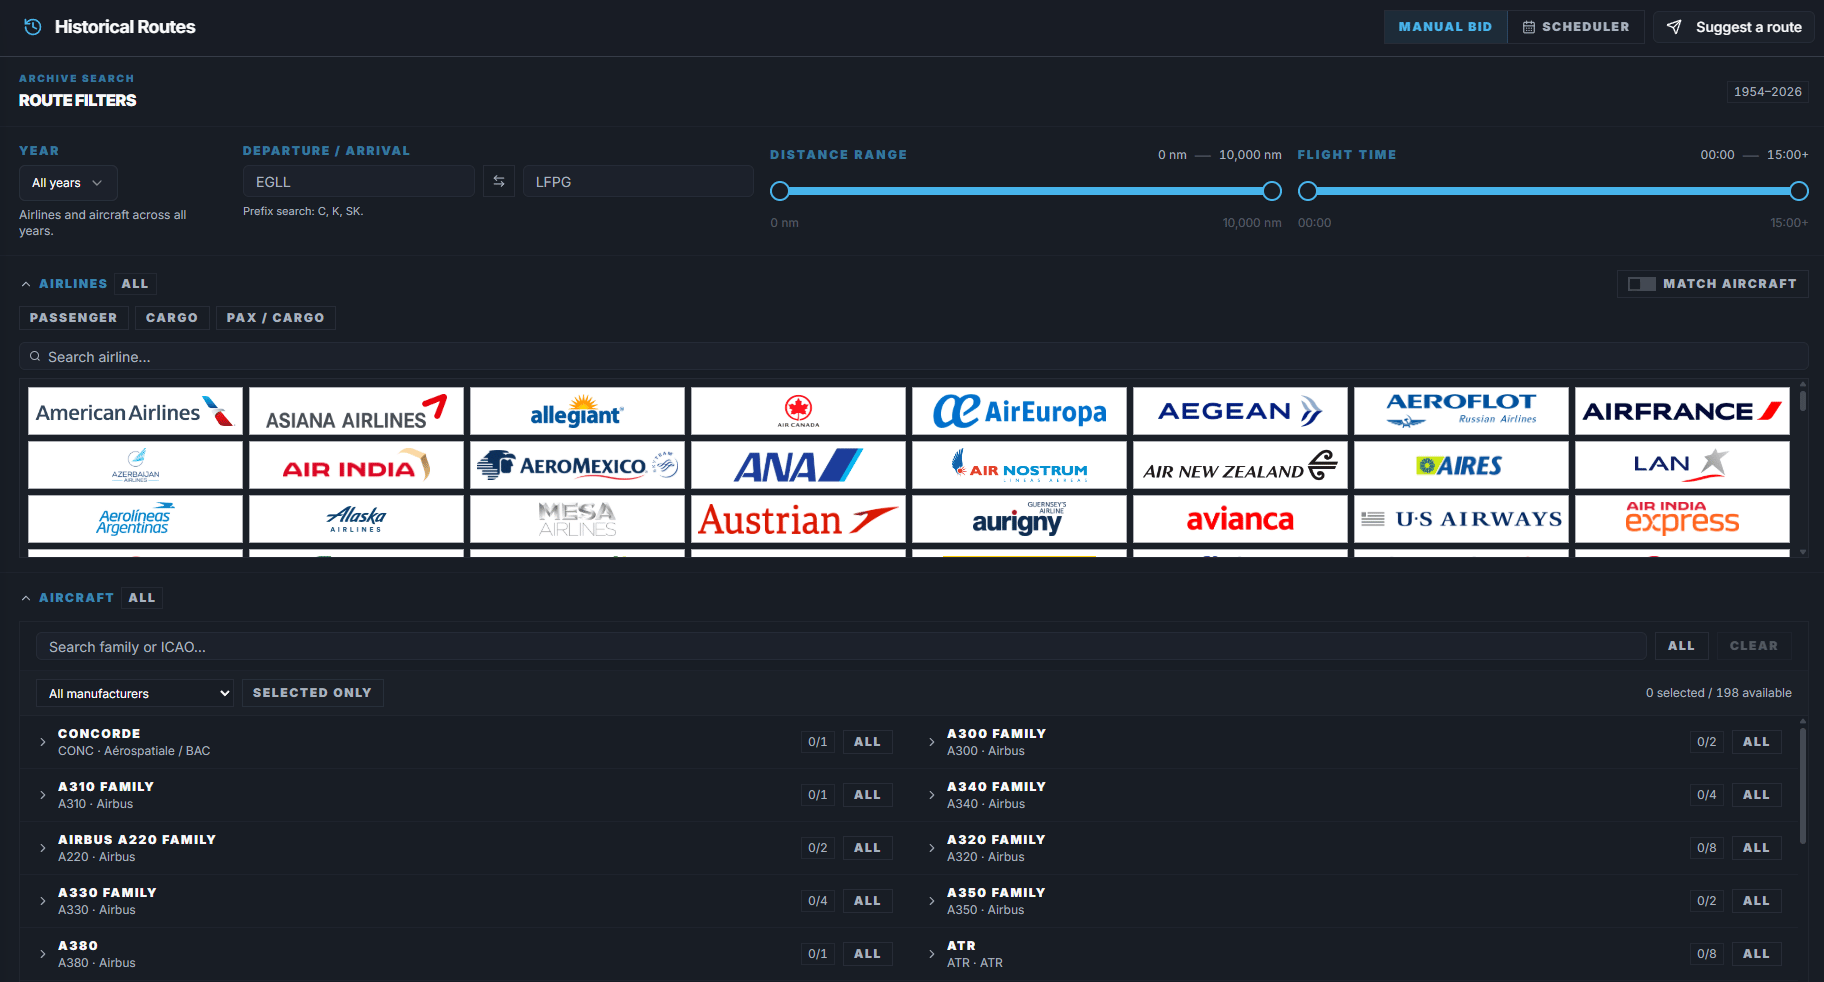
Task: Select the Aerolineas Argentinas logo tile
Action: pyautogui.click(x=136, y=519)
